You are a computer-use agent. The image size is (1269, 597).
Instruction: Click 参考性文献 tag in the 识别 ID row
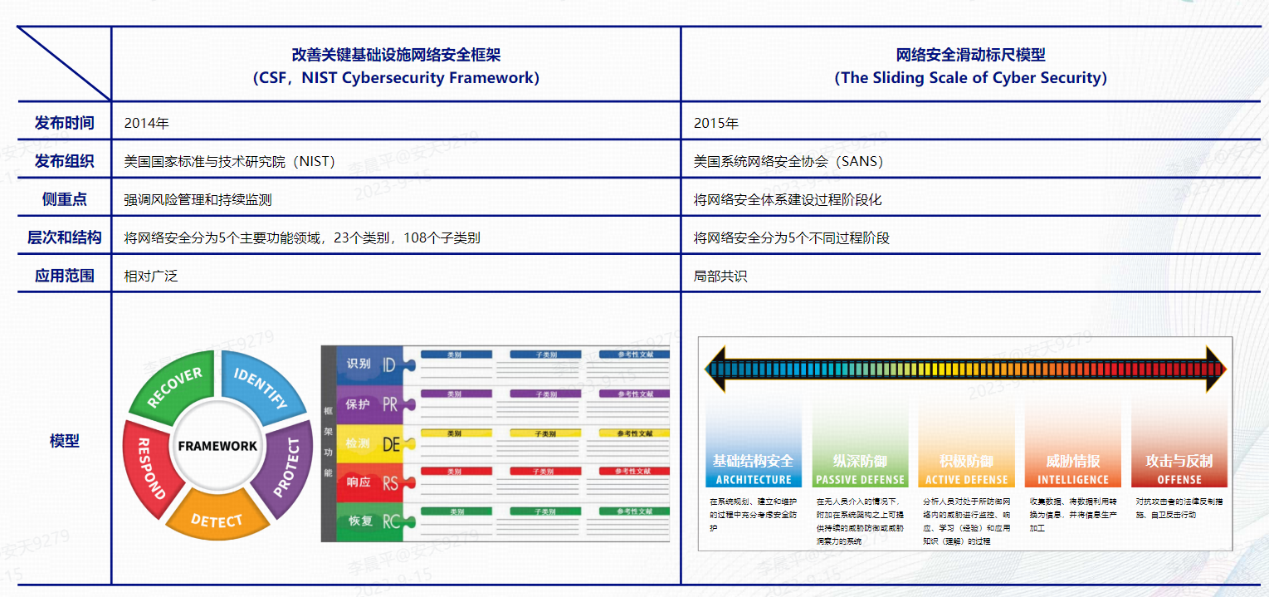click(634, 354)
